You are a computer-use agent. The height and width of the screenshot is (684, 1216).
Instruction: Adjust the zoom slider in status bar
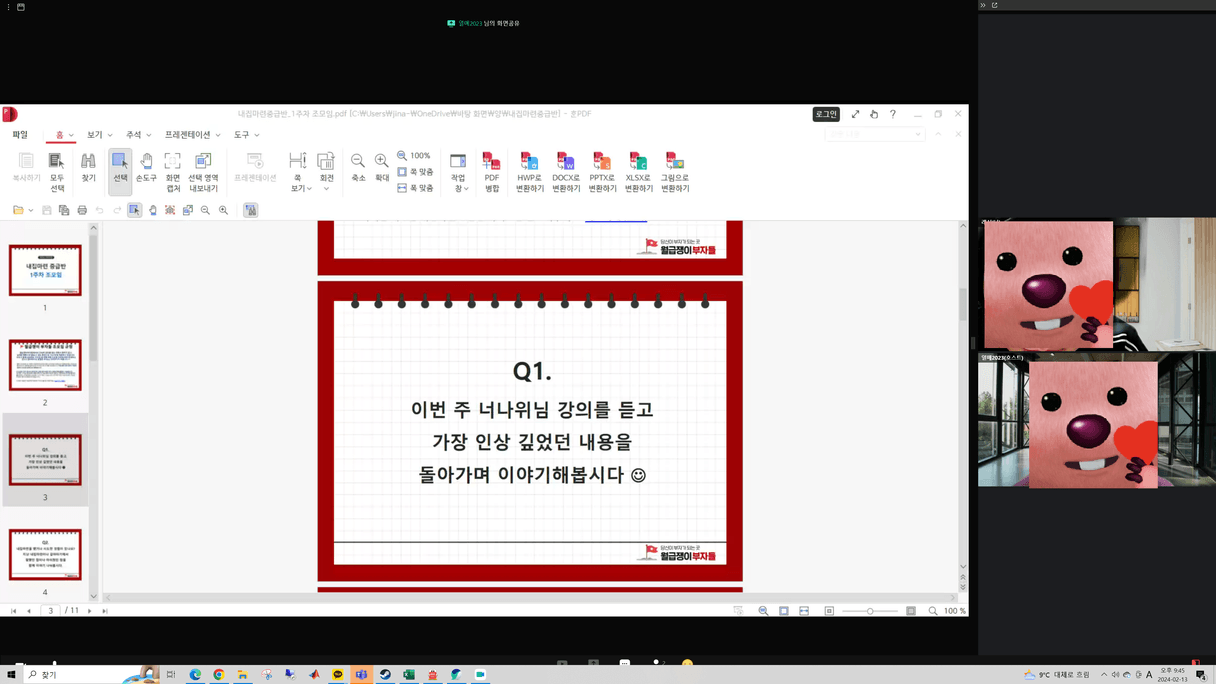pyautogui.click(x=870, y=610)
